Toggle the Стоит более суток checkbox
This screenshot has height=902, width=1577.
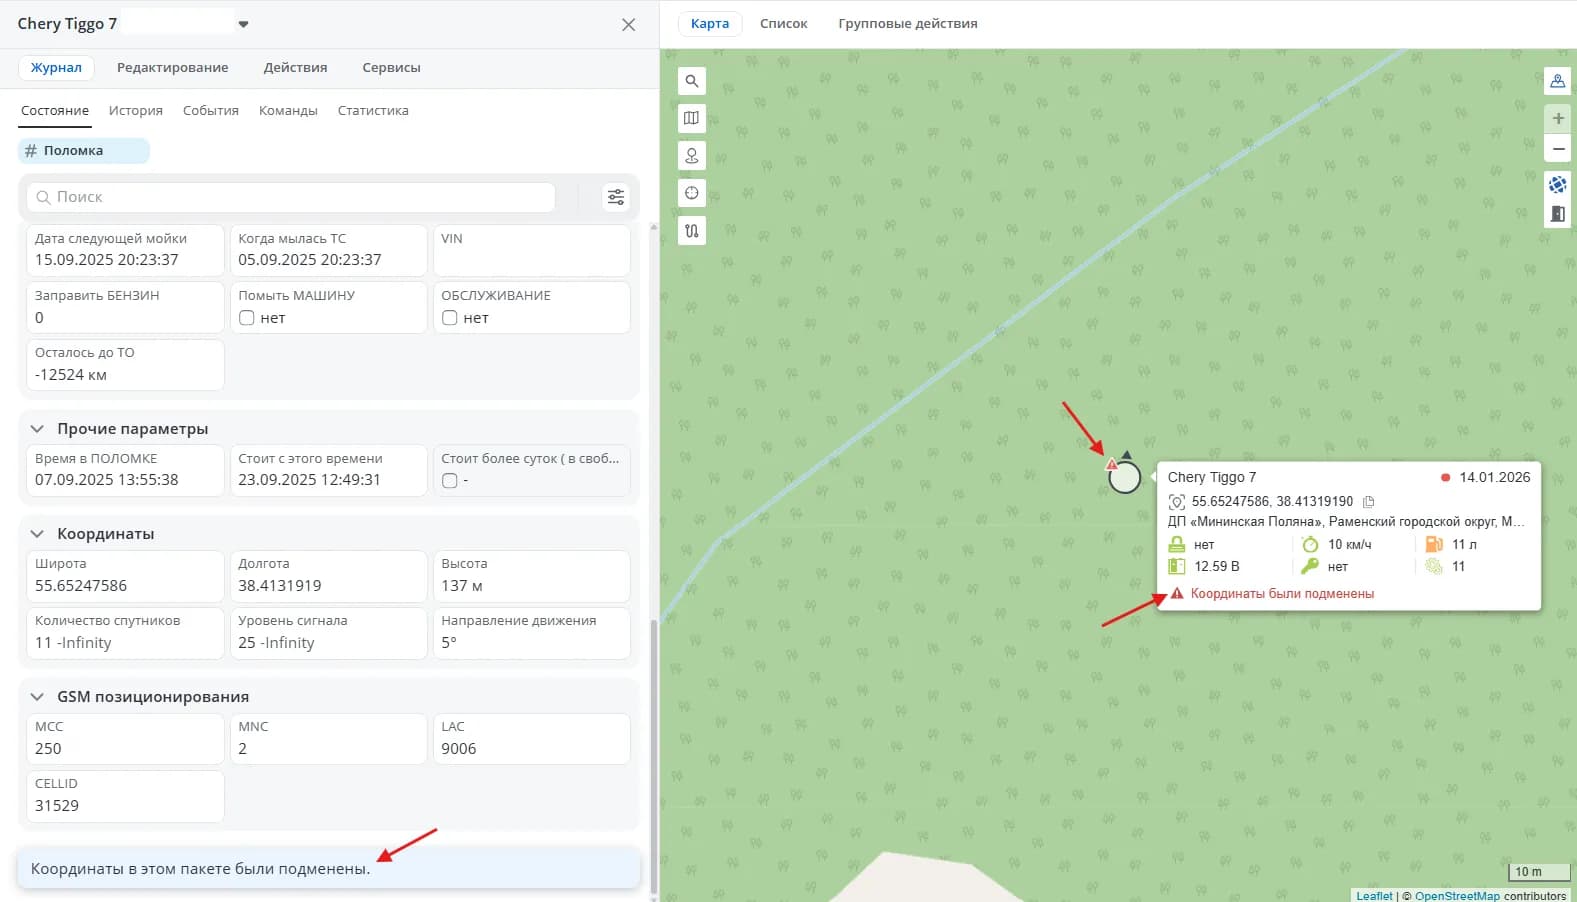point(450,481)
